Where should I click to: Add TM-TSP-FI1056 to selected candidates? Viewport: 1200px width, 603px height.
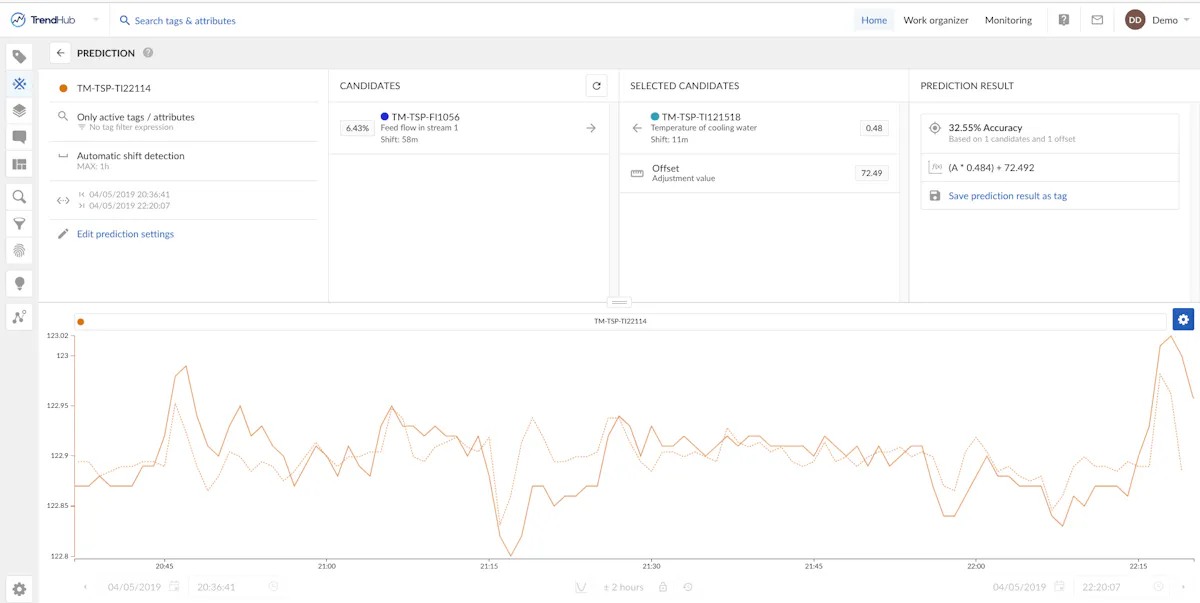click(591, 128)
